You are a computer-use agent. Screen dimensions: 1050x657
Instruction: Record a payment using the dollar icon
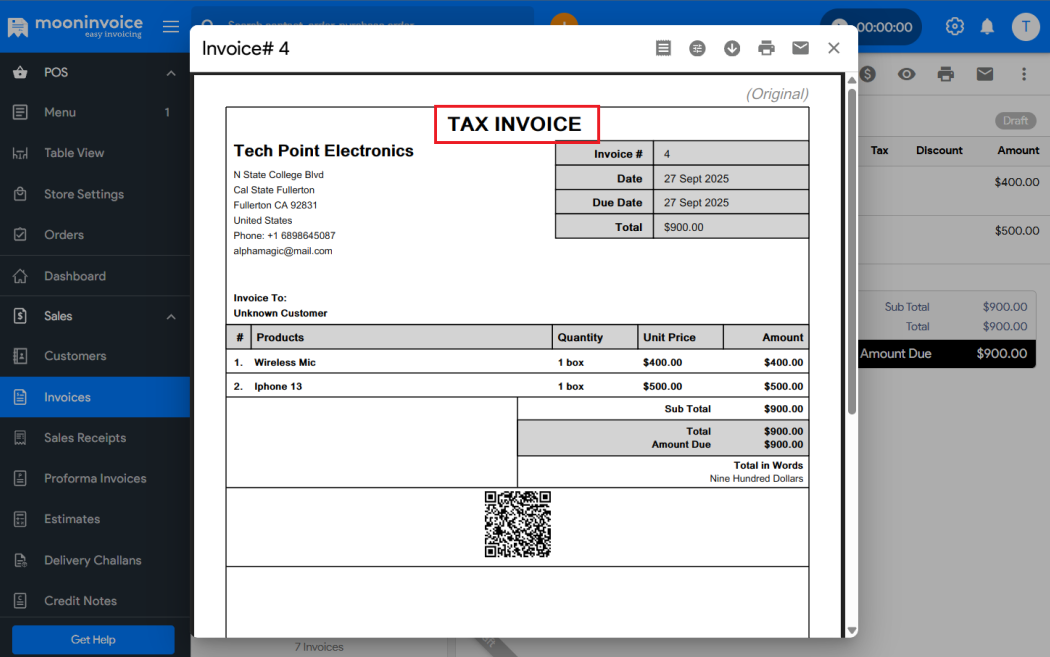click(868, 73)
